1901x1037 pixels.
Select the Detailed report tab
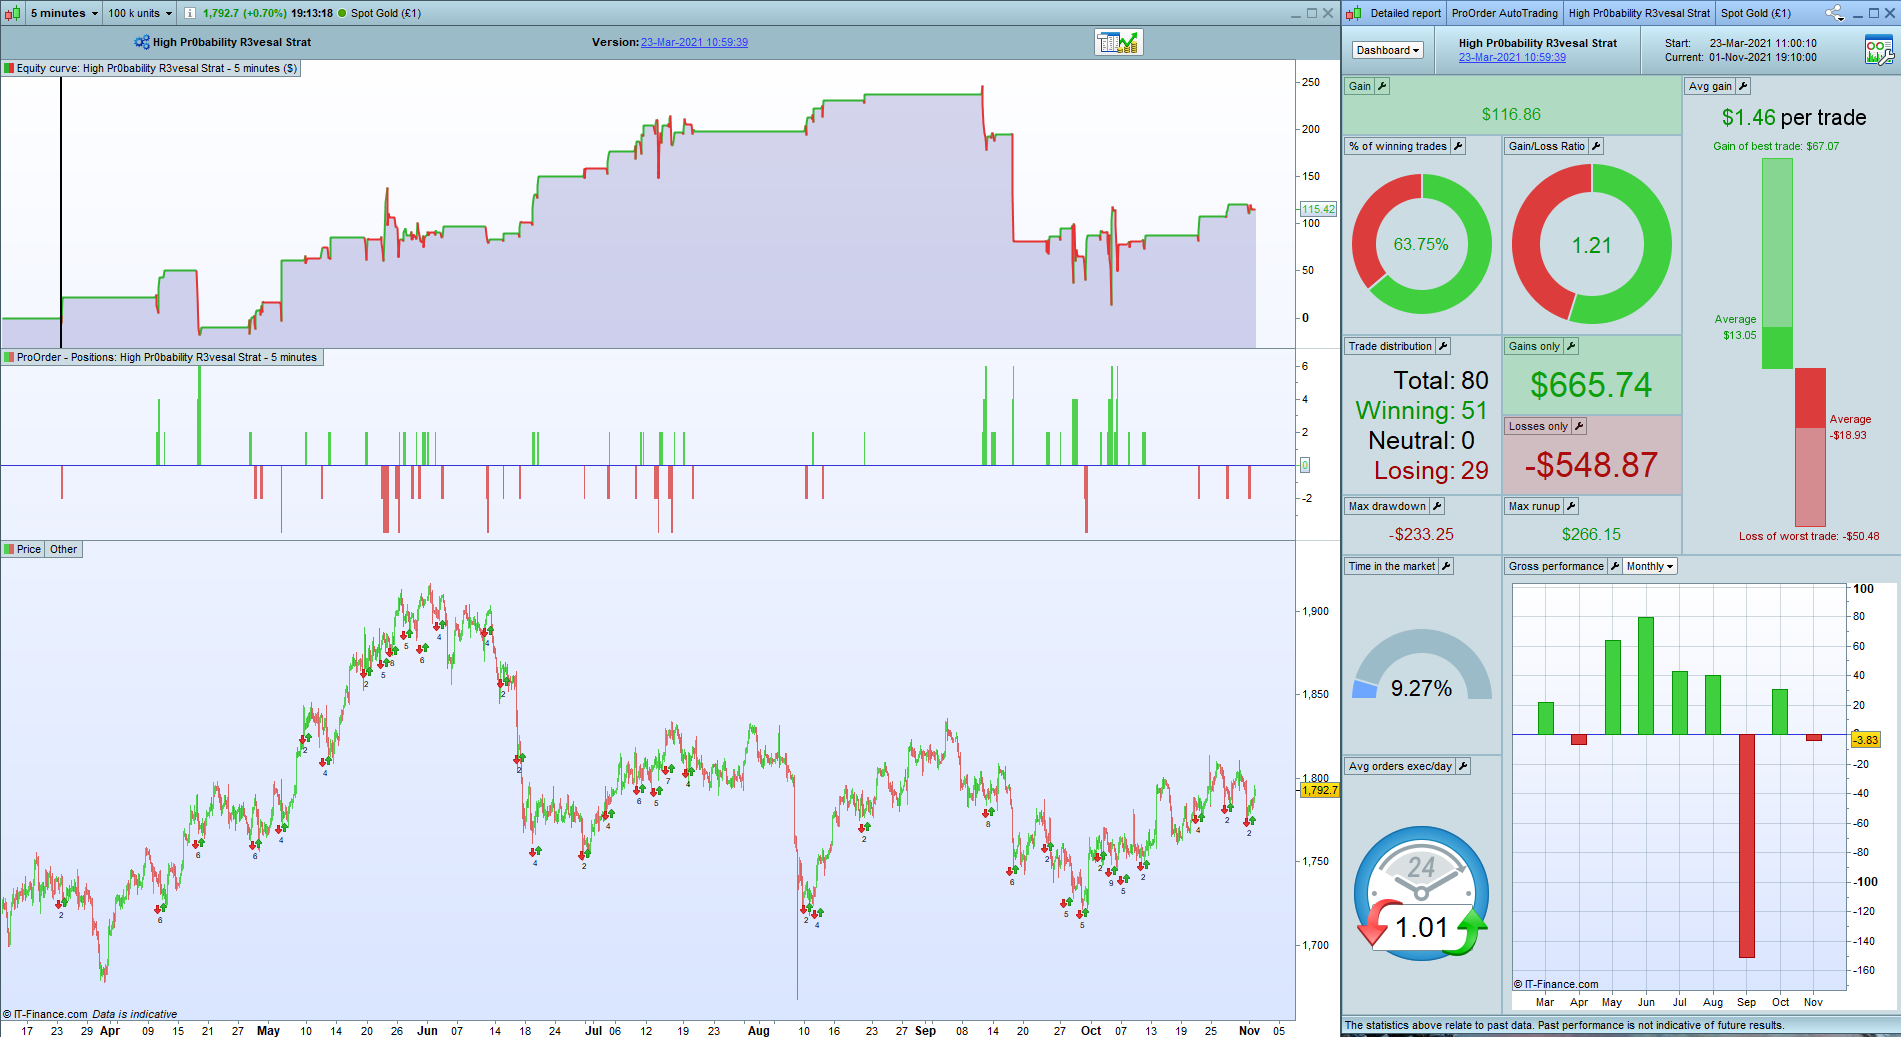pos(1405,13)
